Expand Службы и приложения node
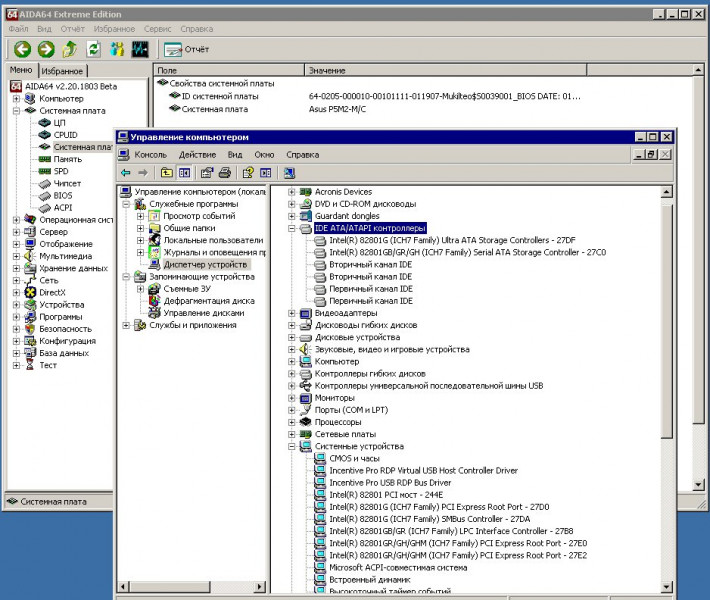Image resolution: width=710 pixels, height=600 pixels. (x=126, y=325)
